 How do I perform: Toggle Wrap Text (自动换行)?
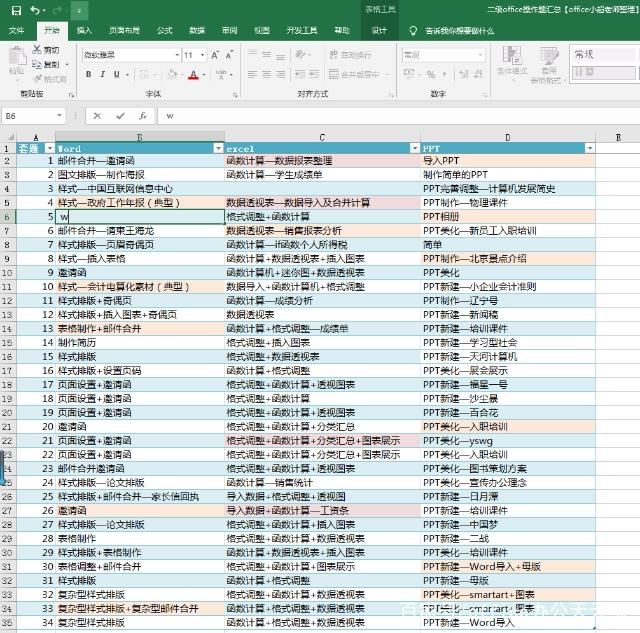350,55
